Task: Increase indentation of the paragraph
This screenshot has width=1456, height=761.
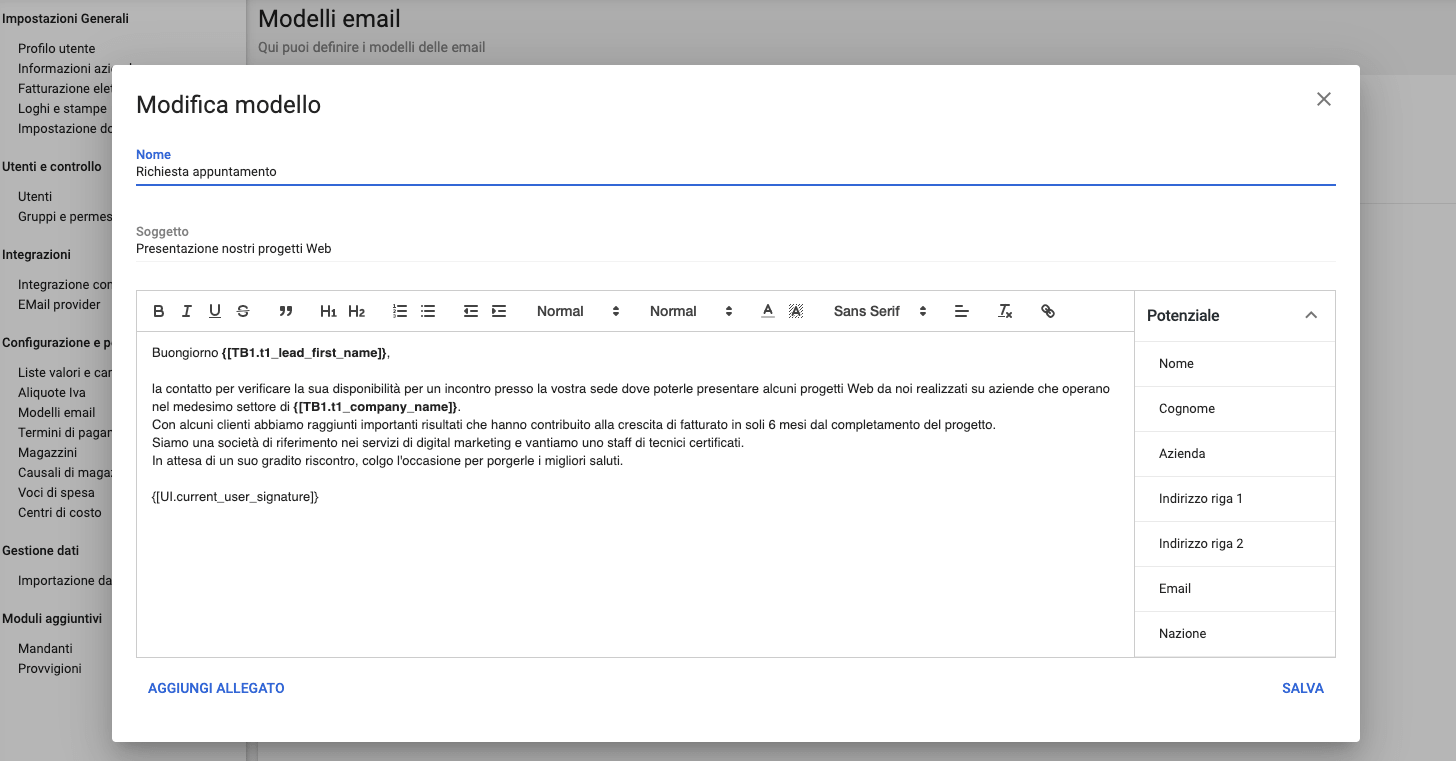Action: click(498, 311)
